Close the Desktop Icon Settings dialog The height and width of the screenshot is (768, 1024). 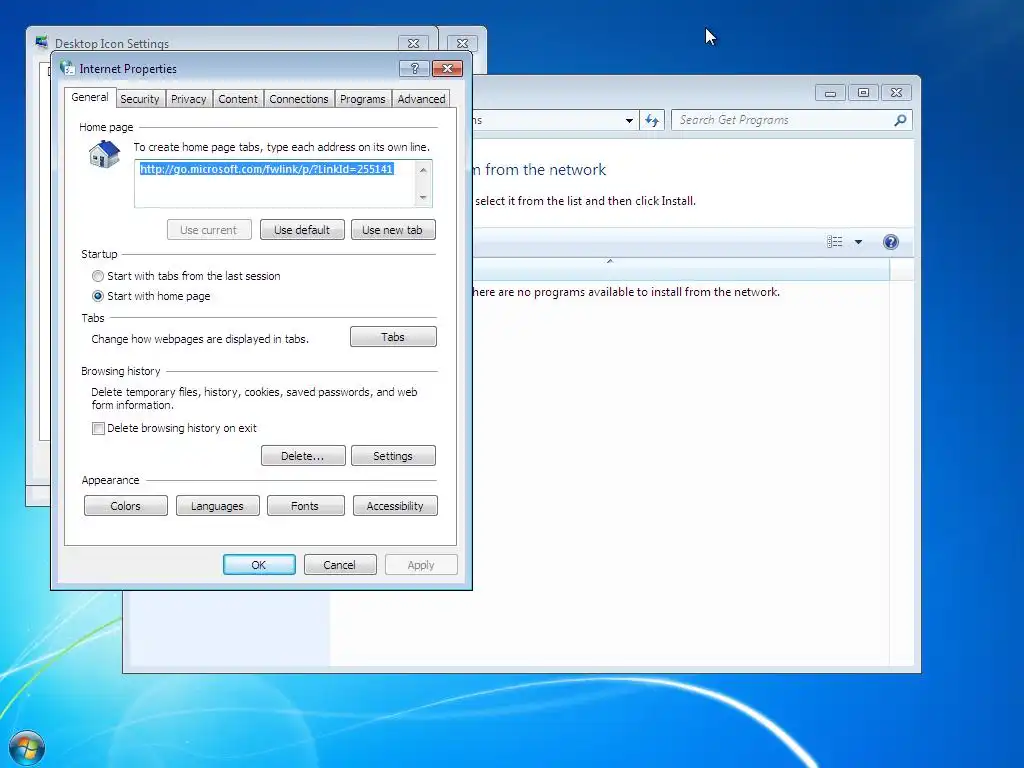point(413,44)
